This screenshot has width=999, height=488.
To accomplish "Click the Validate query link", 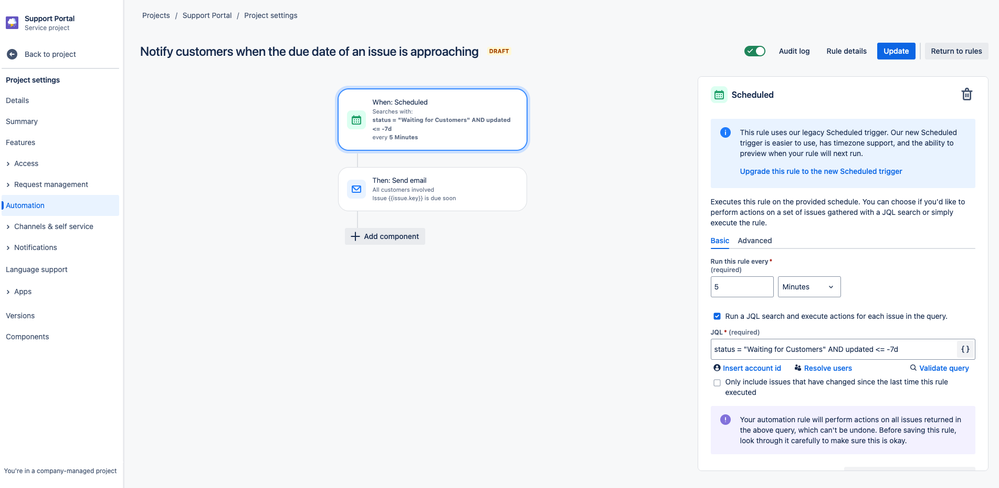I will (x=939, y=368).
